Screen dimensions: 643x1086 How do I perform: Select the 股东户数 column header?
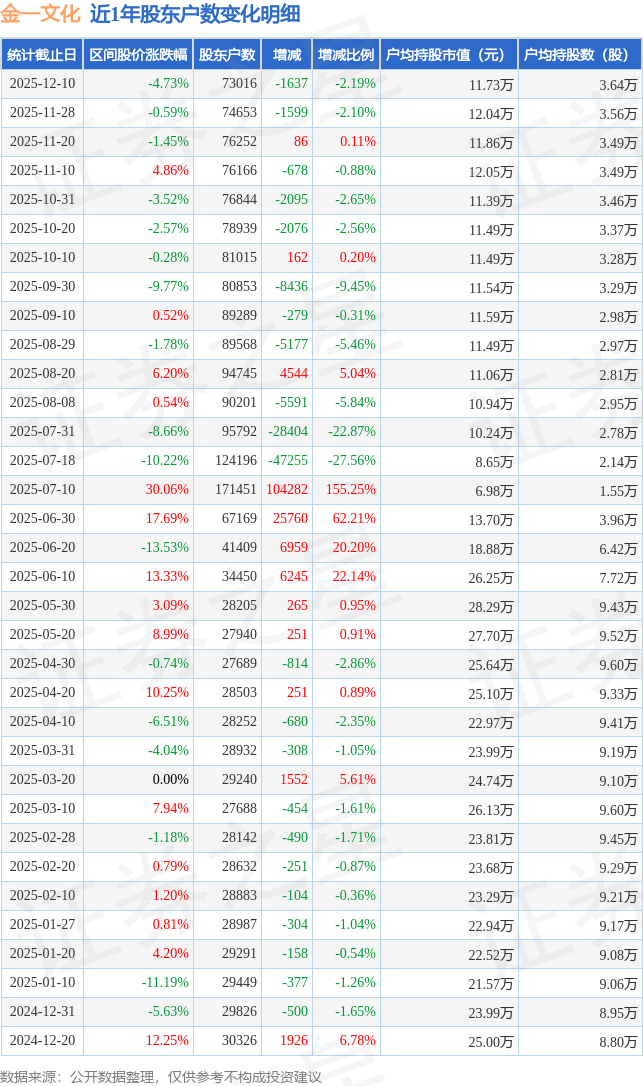(x=227, y=55)
